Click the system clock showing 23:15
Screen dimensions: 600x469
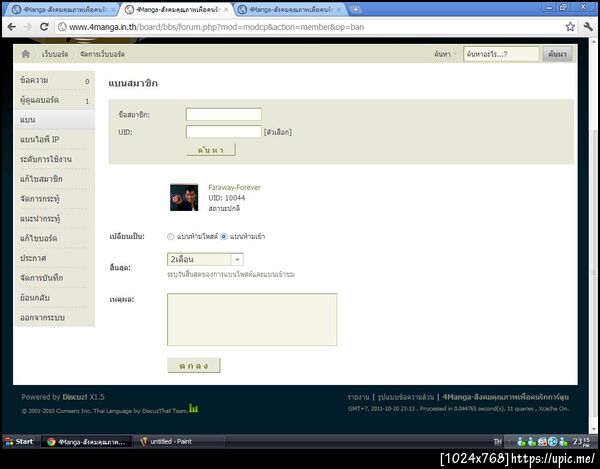pos(582,442)
